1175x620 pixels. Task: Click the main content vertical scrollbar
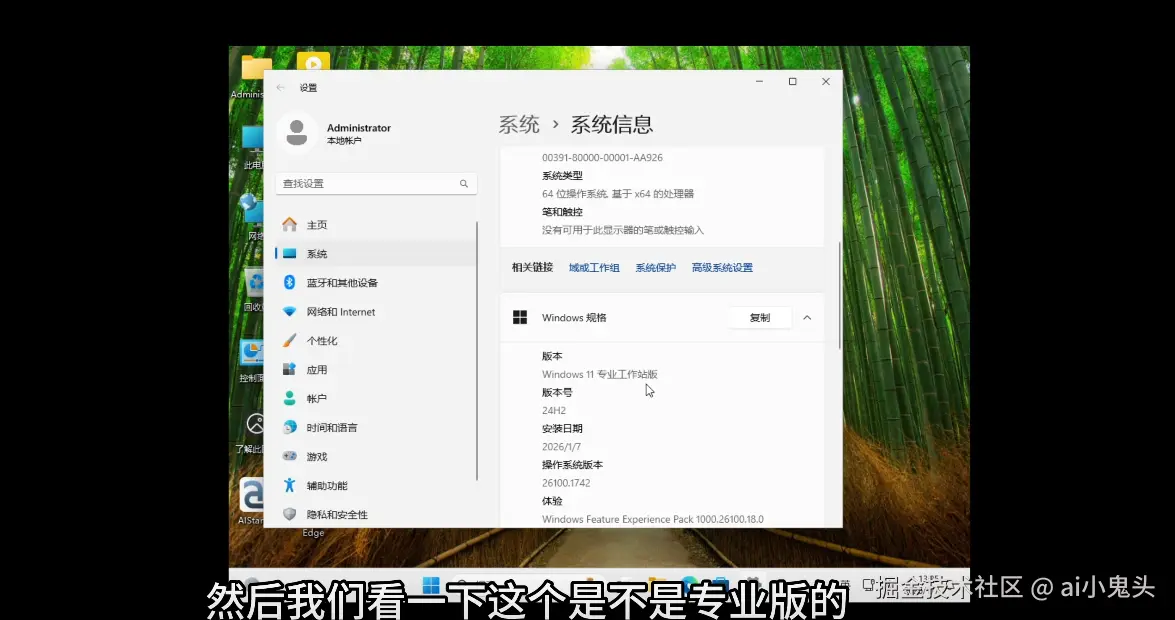pos(839,295)
